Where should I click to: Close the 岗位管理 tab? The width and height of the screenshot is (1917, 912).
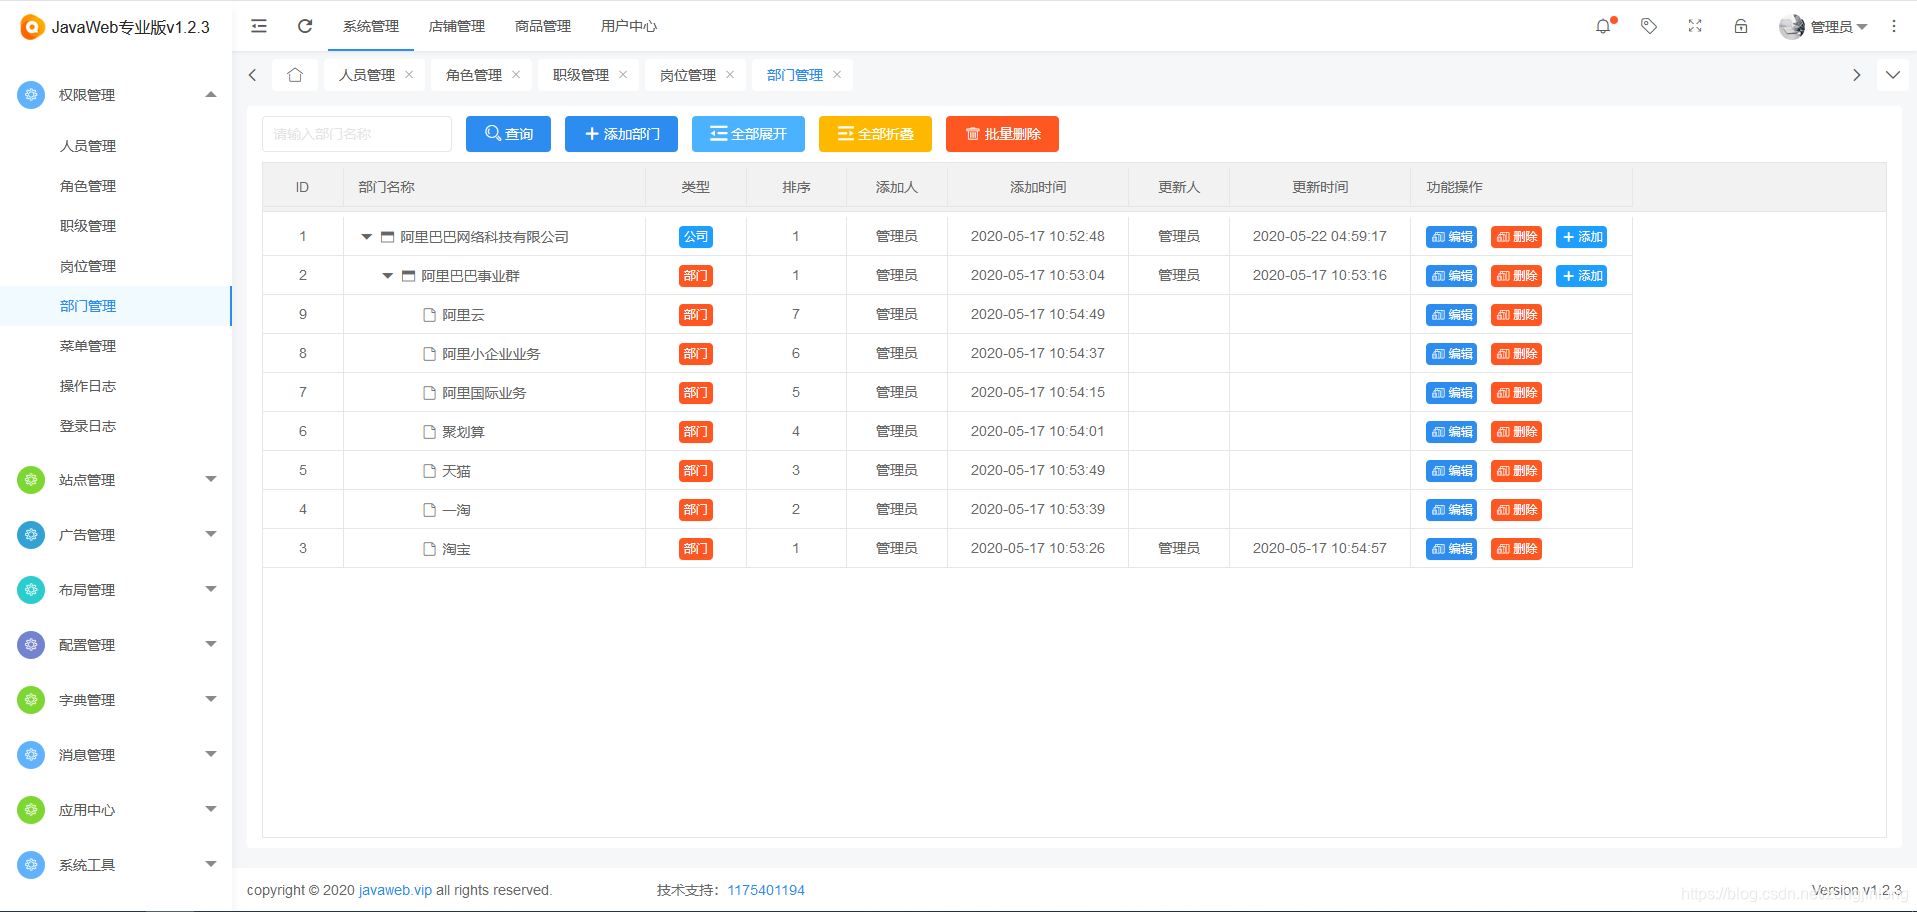pyautogui.click(x=730, y=75)
